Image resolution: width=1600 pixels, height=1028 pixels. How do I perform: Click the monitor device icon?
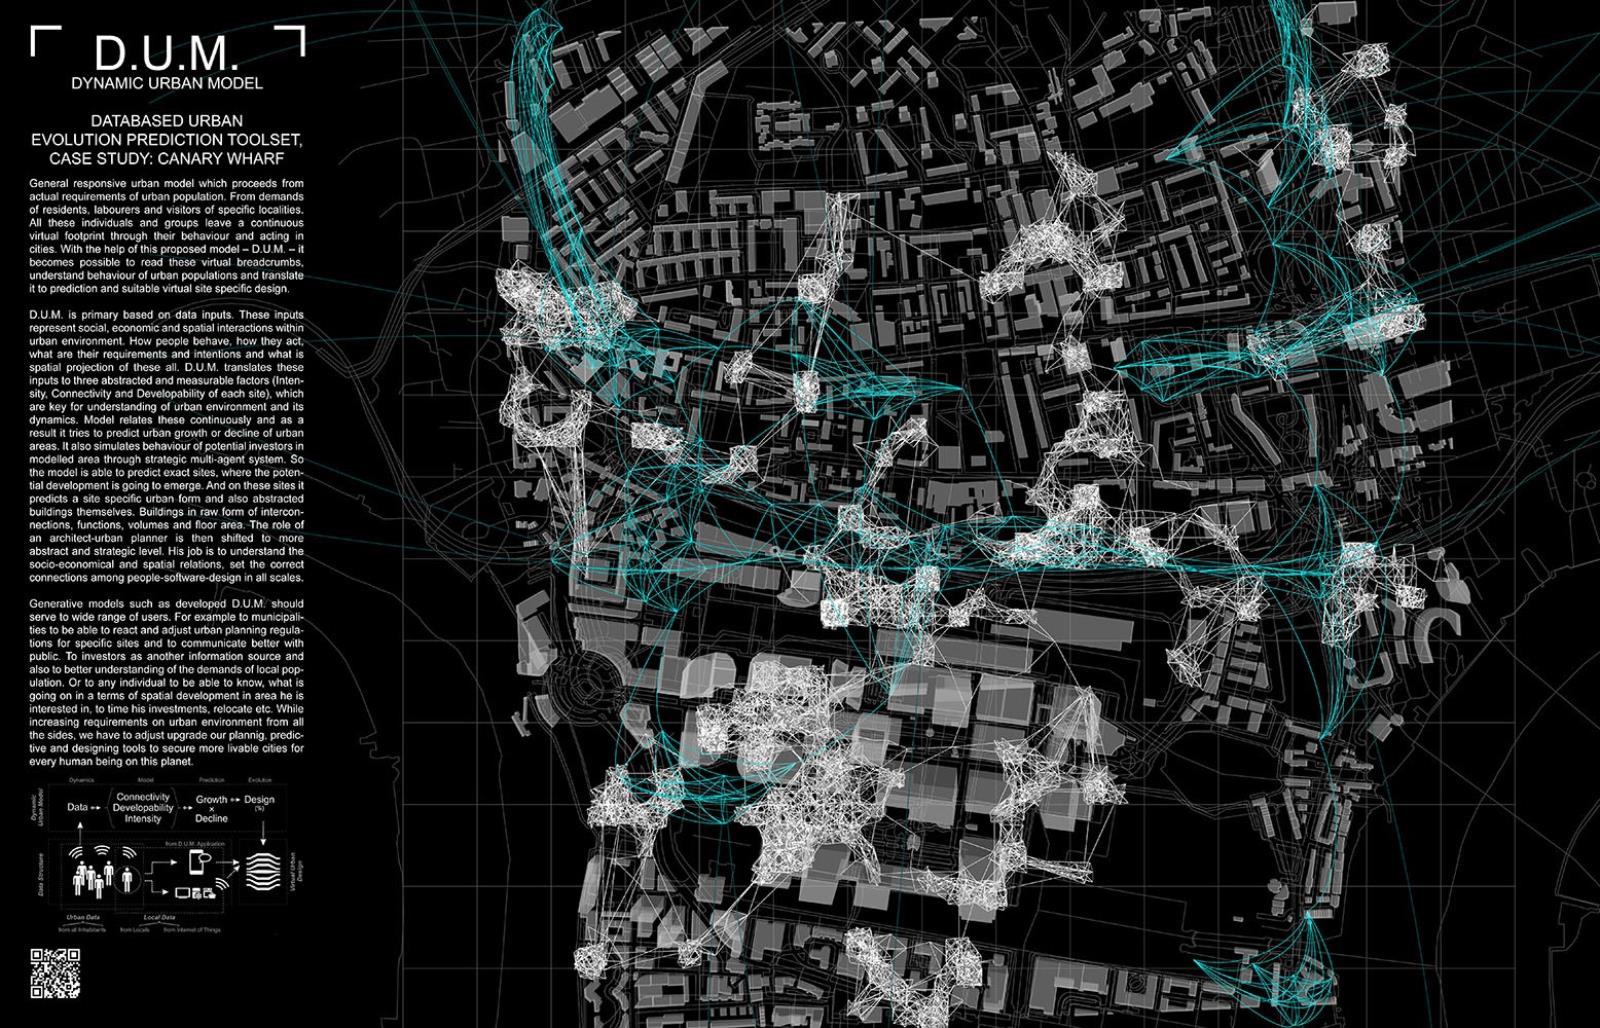point(182,893)
